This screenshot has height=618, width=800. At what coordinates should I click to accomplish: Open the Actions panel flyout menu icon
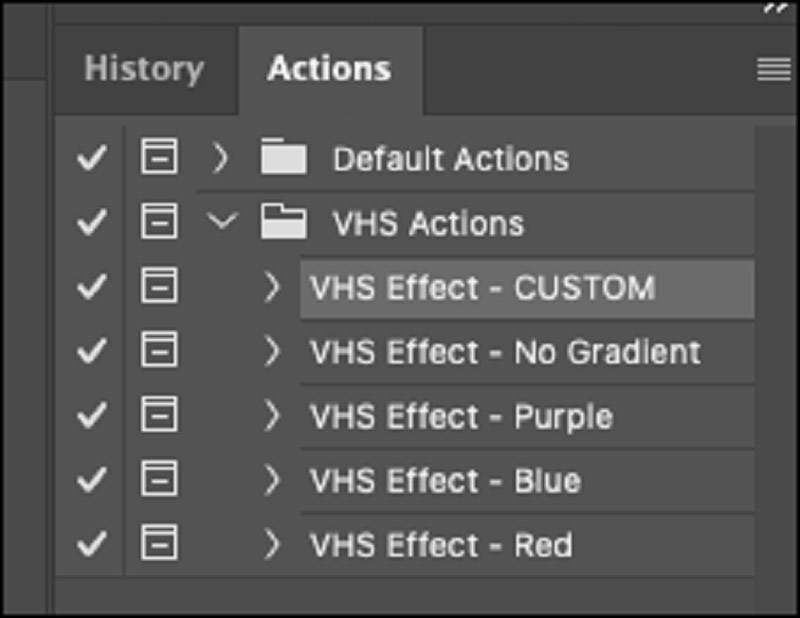772,69
